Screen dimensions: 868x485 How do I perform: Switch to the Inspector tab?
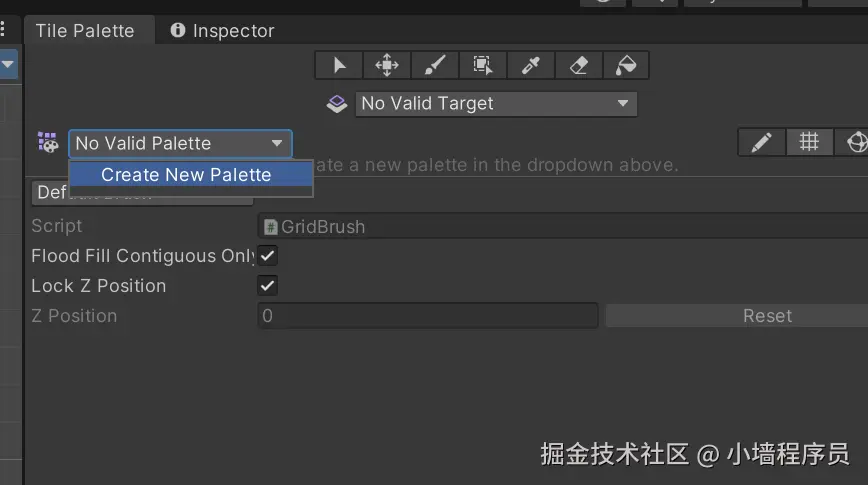[222, 31]
